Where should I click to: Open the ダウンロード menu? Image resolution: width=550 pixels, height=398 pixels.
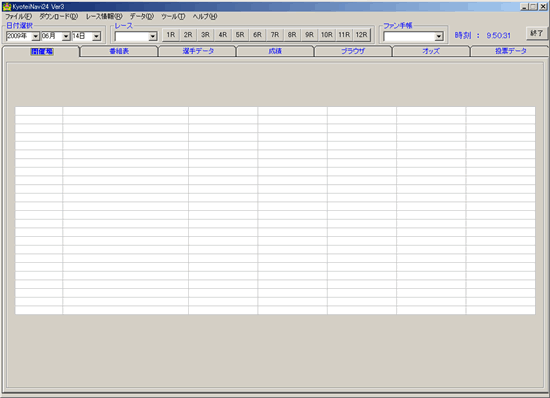(x=58, y=16)
